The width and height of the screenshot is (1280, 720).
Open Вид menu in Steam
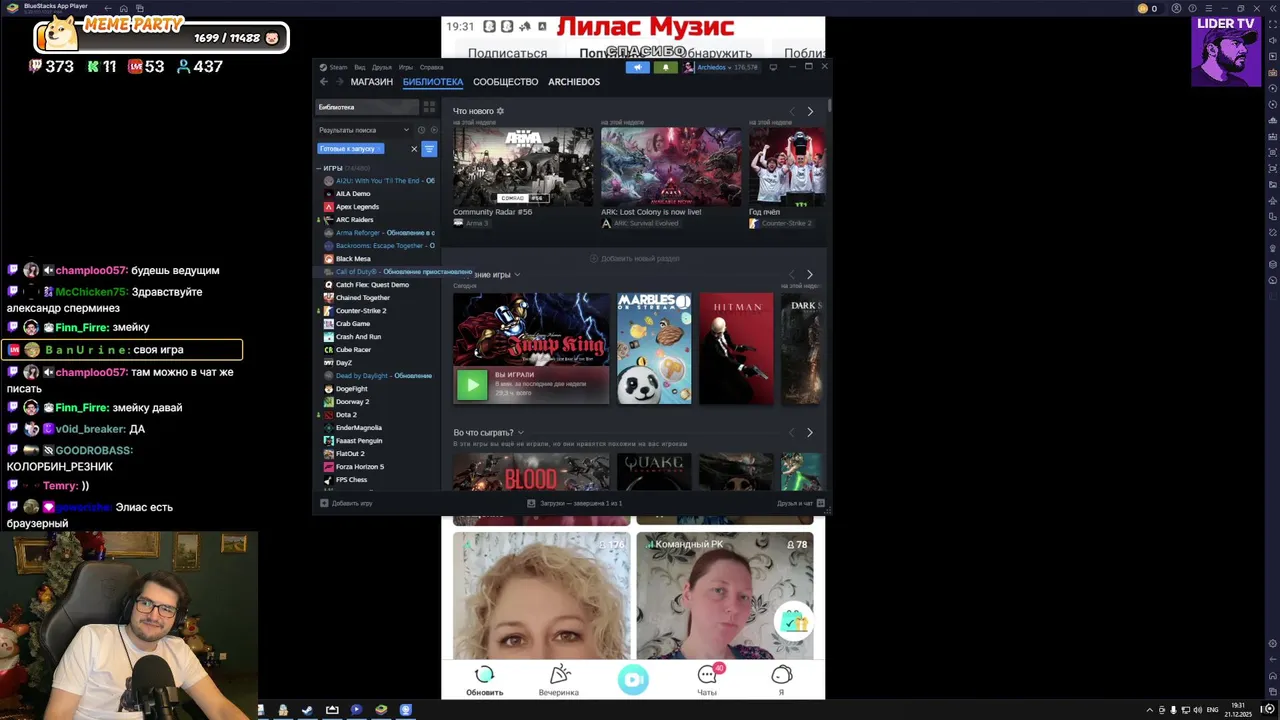(360, 67)
